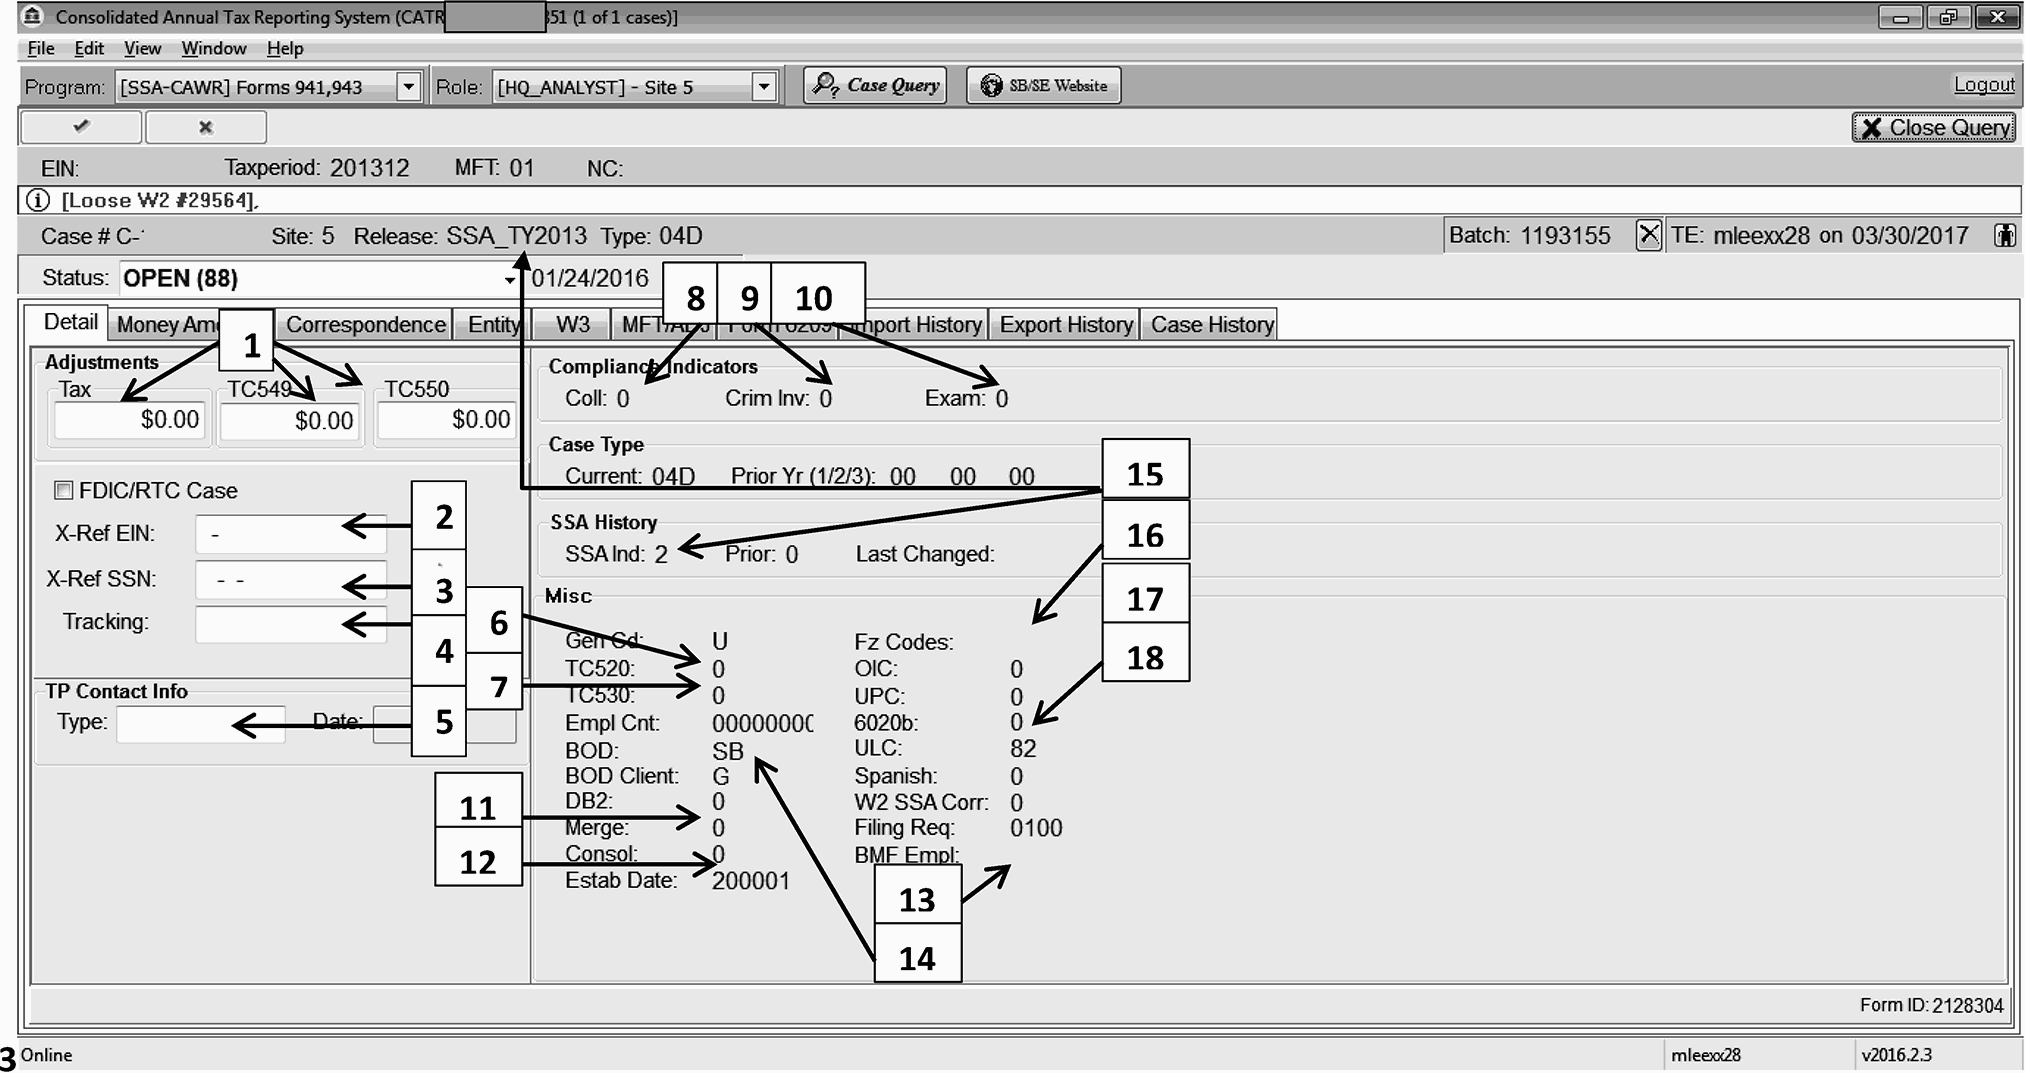Open the Status OPEN (88) dropdown
The height and width of the screenshot is (1073, 2025).
point(509,279)
